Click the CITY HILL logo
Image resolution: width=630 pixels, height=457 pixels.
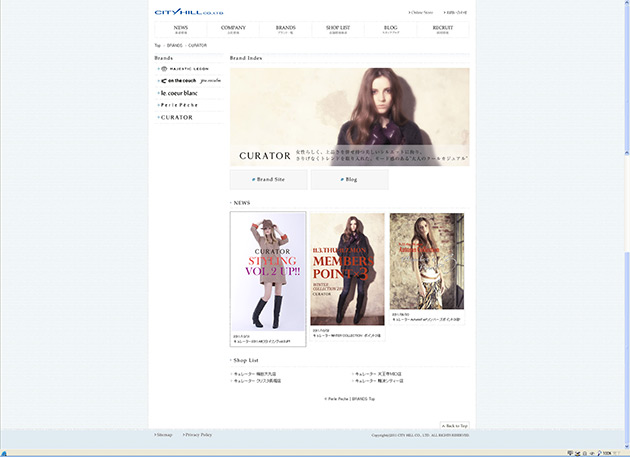[181, 12]
